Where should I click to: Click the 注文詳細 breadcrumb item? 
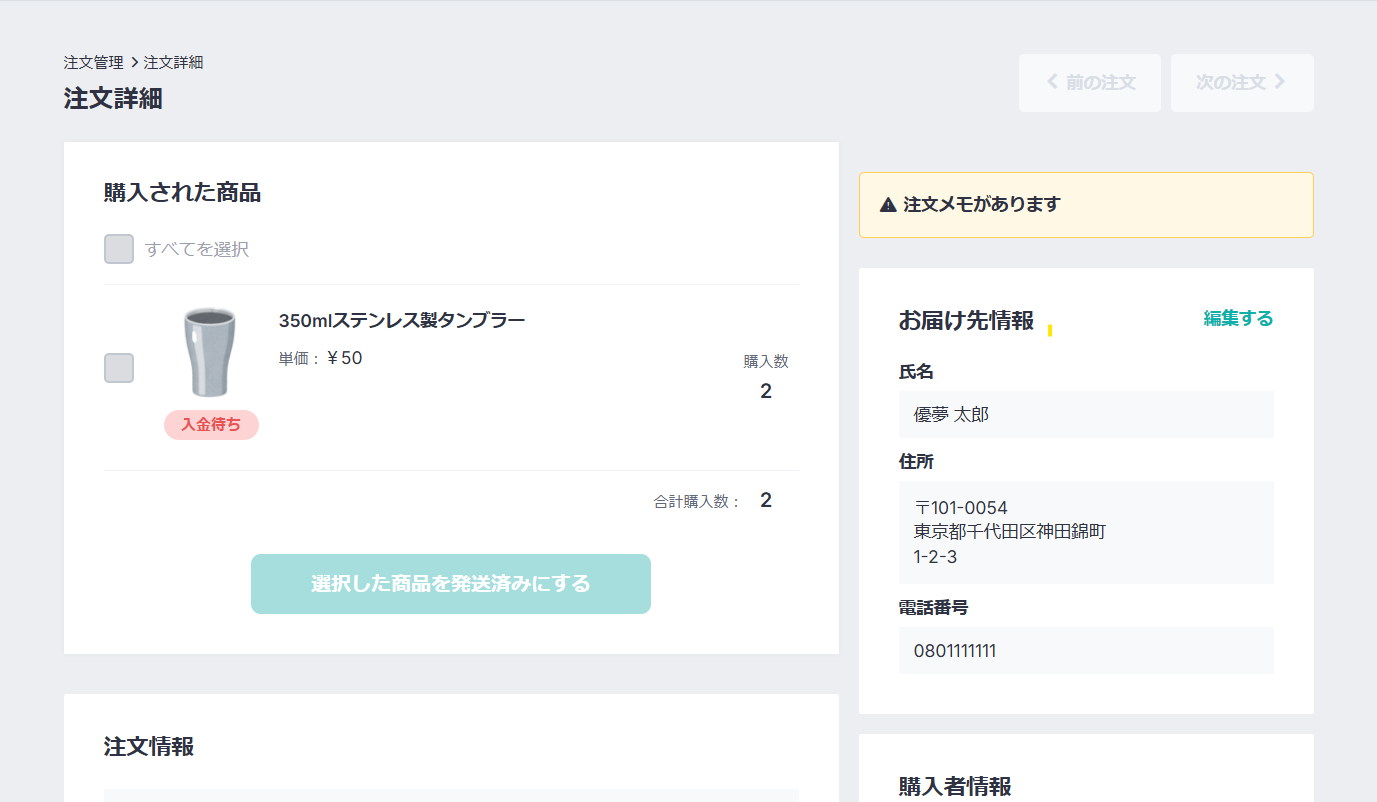(x=173, y=63)
